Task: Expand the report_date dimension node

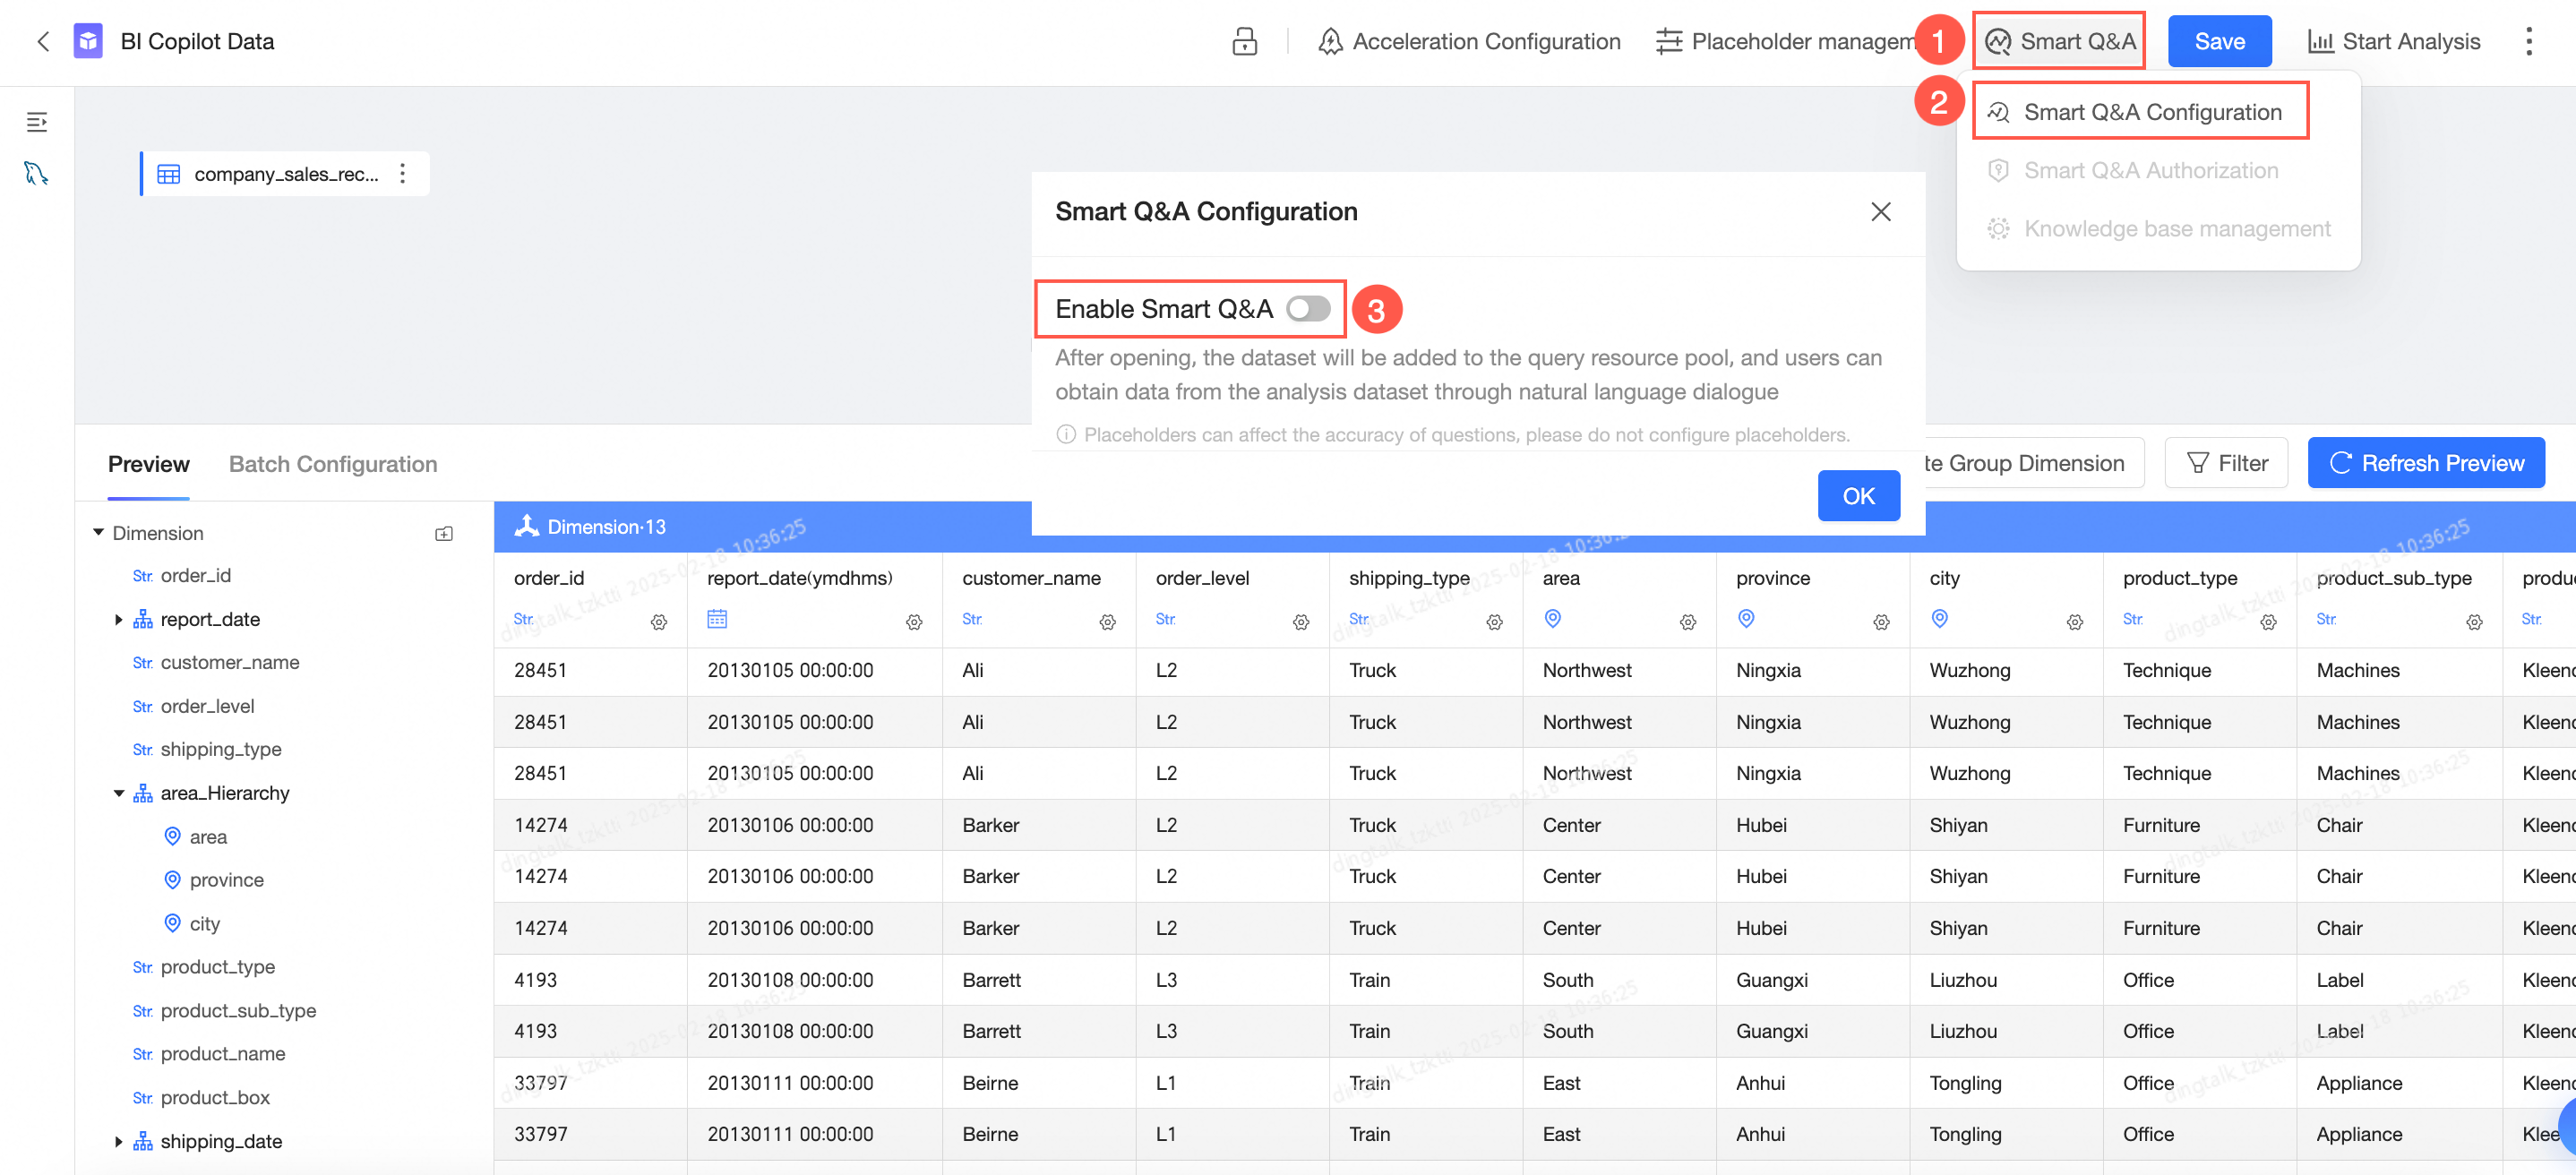Action: (118, 618)
